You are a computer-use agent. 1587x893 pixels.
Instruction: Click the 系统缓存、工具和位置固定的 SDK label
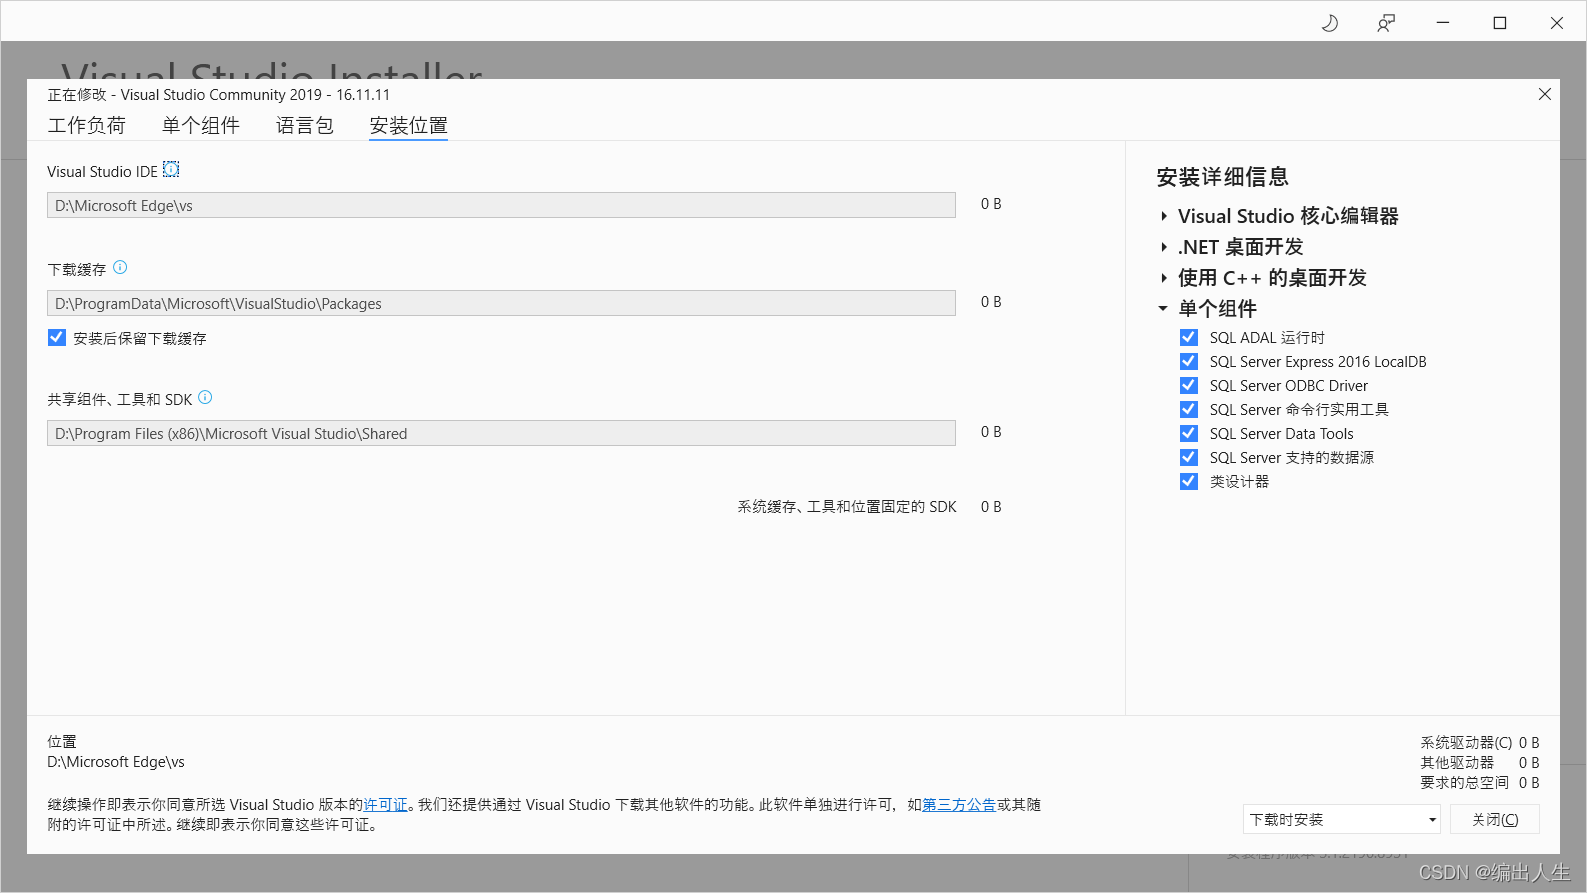click(847, 507)
